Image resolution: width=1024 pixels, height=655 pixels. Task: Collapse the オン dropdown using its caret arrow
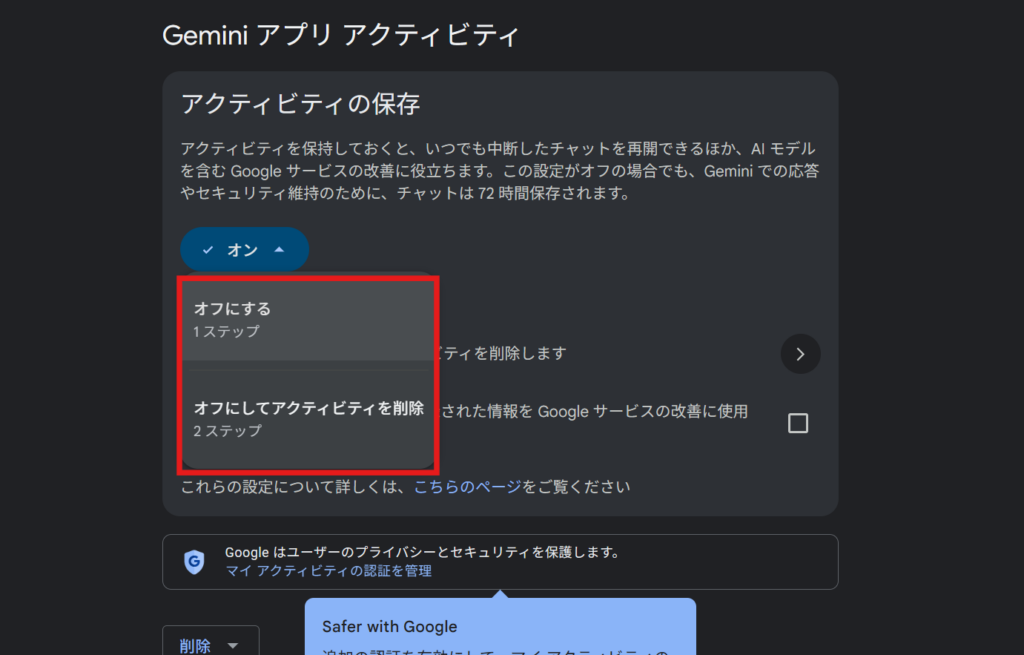(280, 250)
